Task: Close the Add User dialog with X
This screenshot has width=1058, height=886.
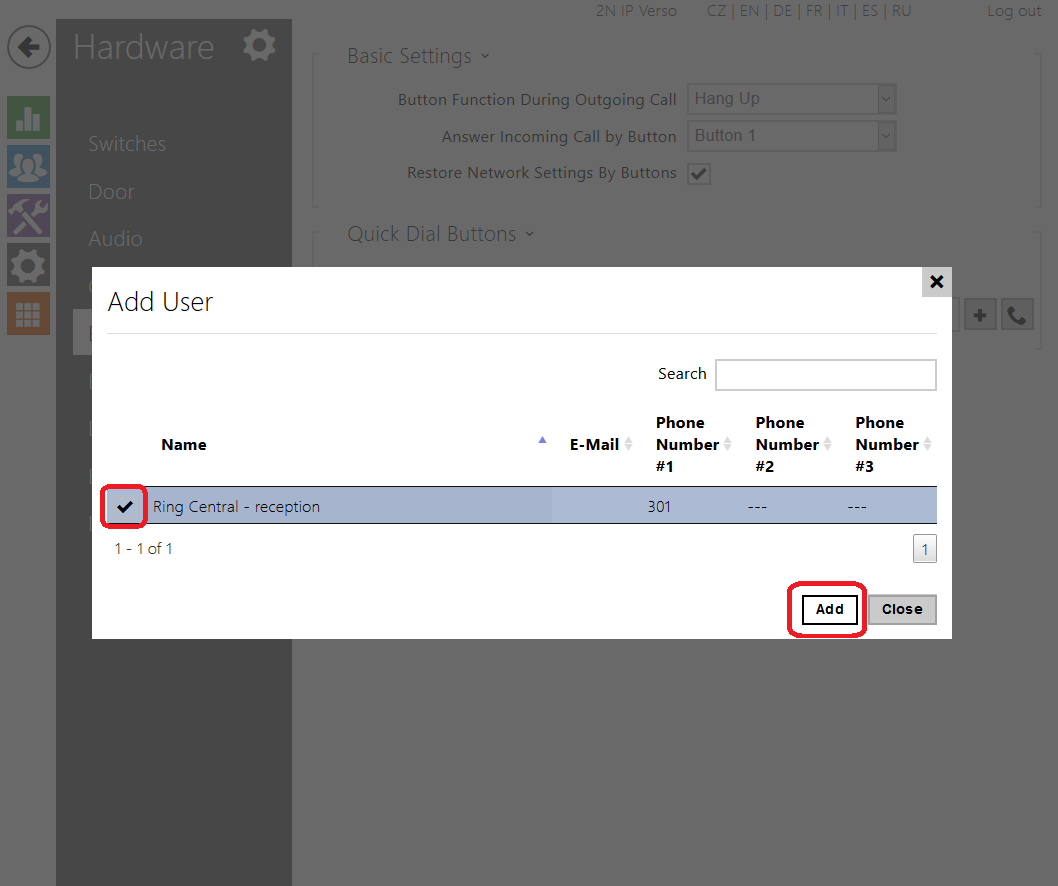Action: click(936, 282)
